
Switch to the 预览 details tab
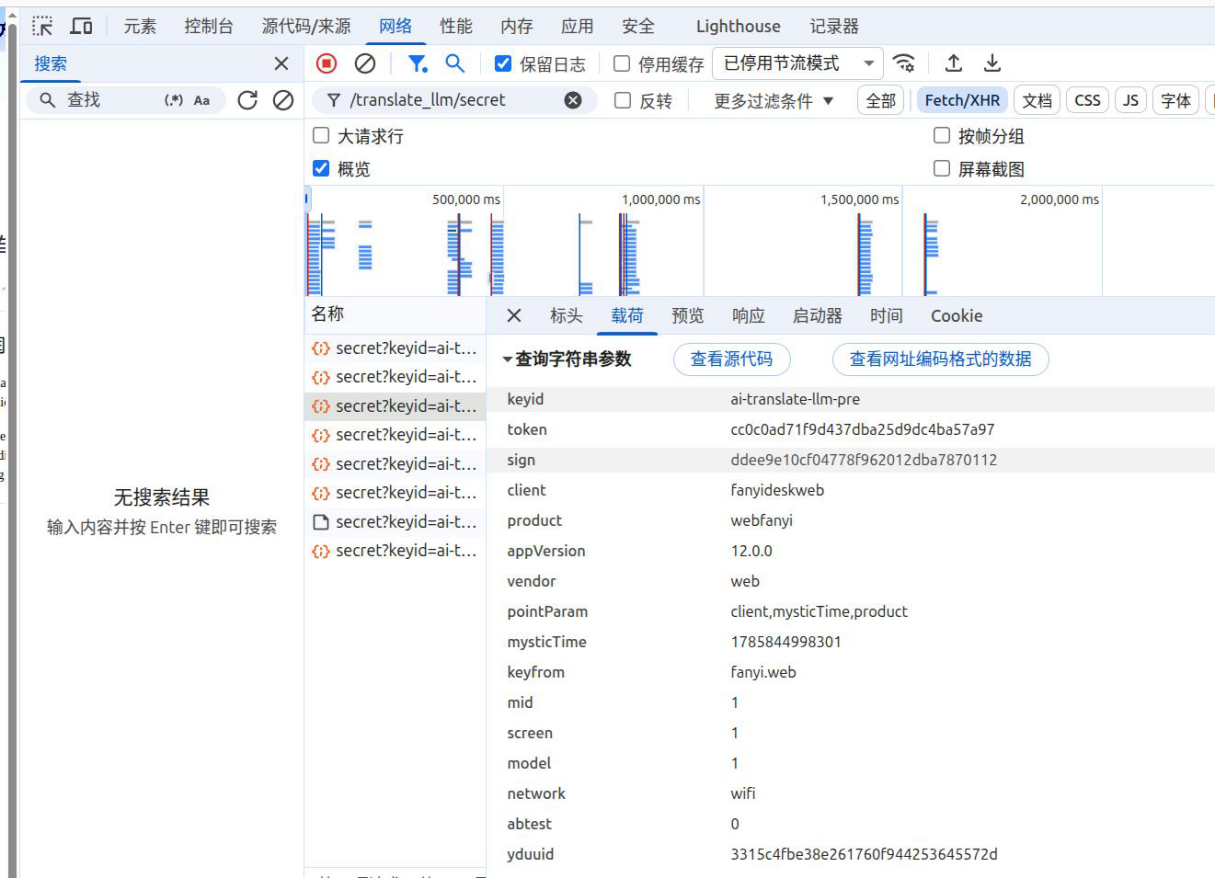688,316
